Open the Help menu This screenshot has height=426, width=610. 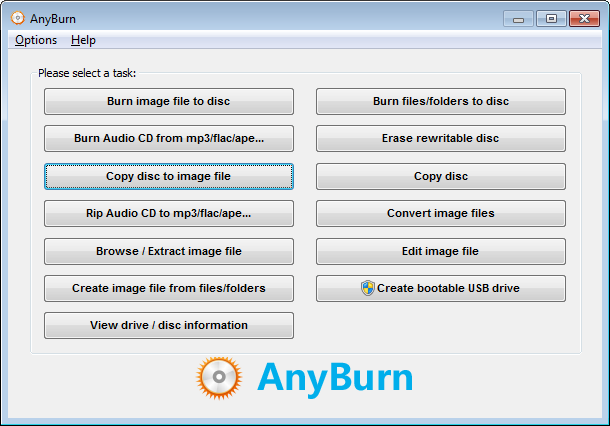pyautogui.click(x=83, y=40)
